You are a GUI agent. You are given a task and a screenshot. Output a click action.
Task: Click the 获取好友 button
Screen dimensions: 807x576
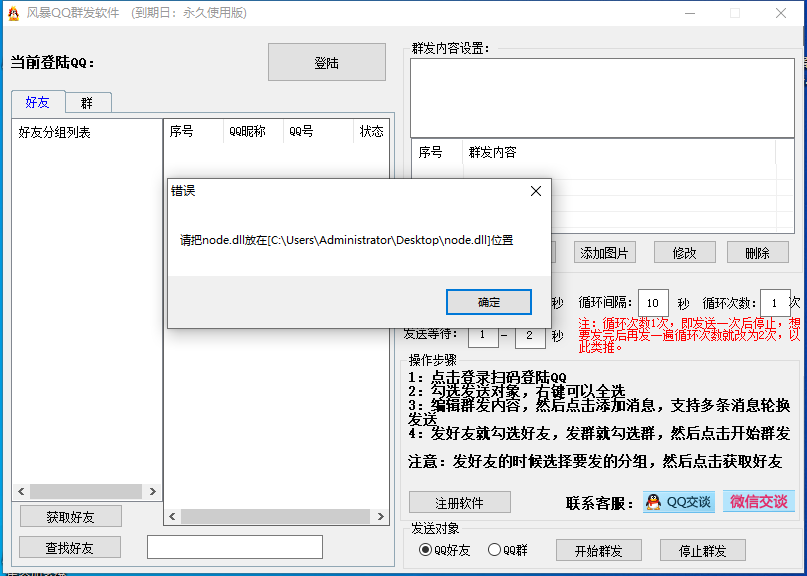tap(71, 516)
